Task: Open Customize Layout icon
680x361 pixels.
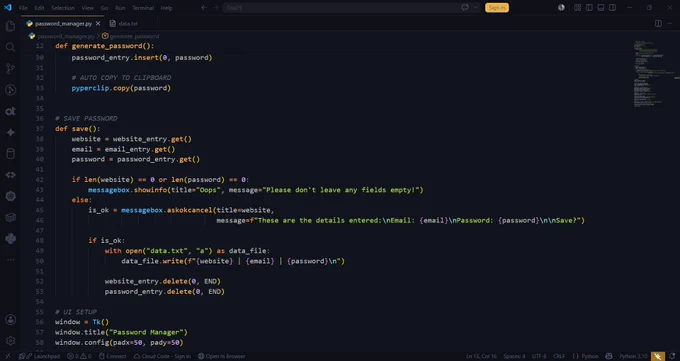Action: coord(578,7)
